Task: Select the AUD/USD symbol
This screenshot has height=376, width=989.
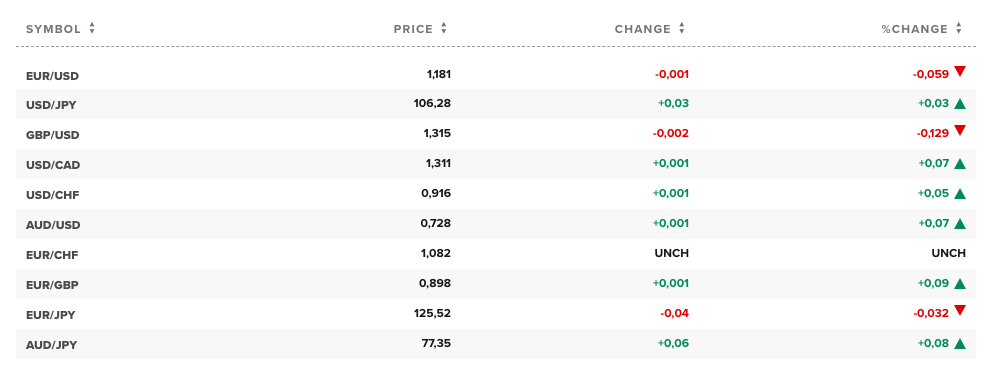Action: pyautogui.click(x=53, y=225)
